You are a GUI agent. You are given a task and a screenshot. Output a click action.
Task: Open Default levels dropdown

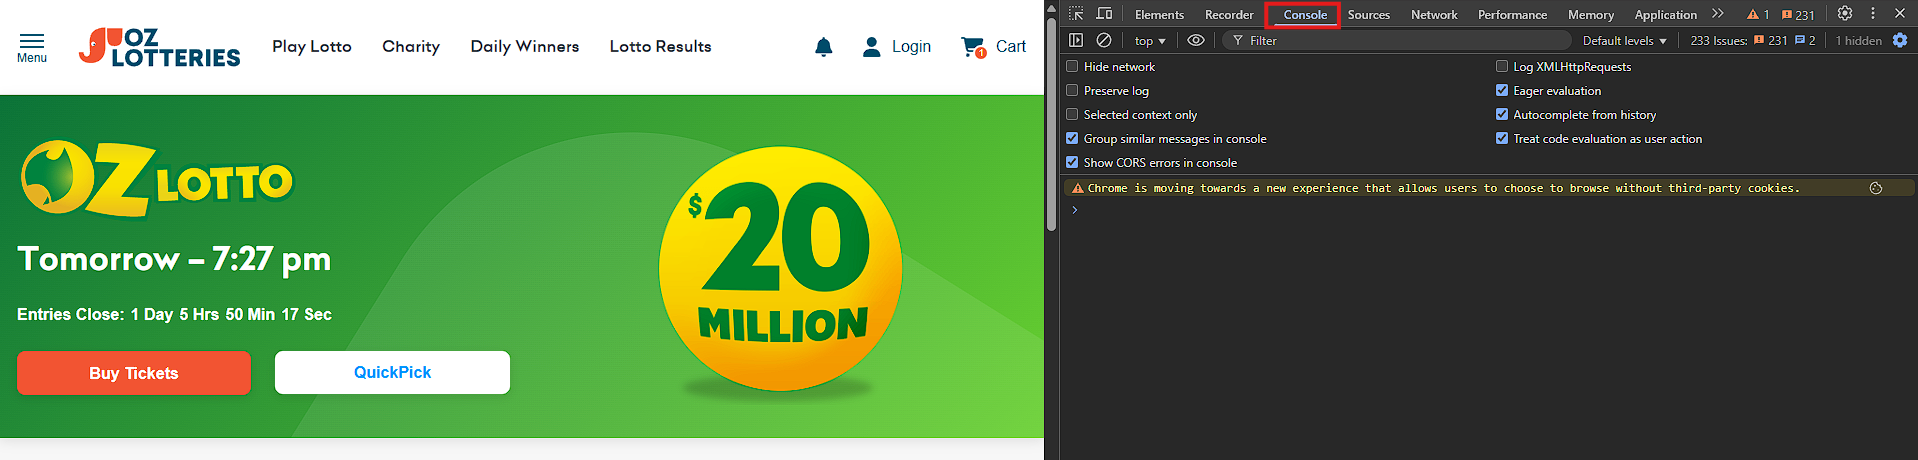(x=1625, y=40)
